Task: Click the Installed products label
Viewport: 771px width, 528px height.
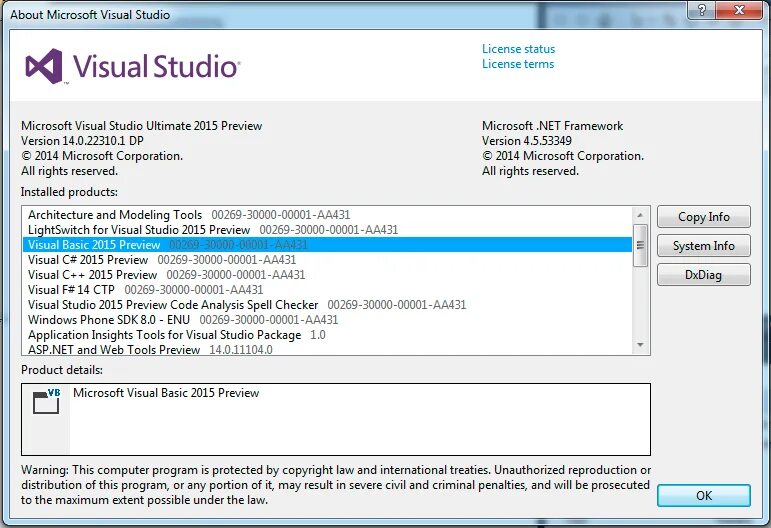Action: (x=69, y=192)
